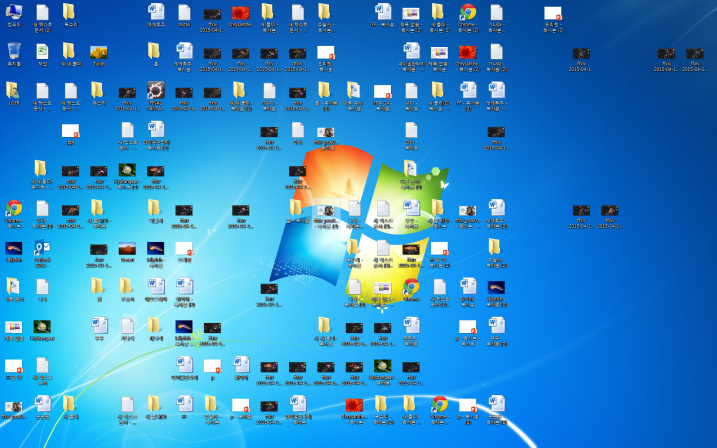Viewport: 717px width, 448px height.
Task: Select the Install text file in the top row
Action: click(184, 13)
